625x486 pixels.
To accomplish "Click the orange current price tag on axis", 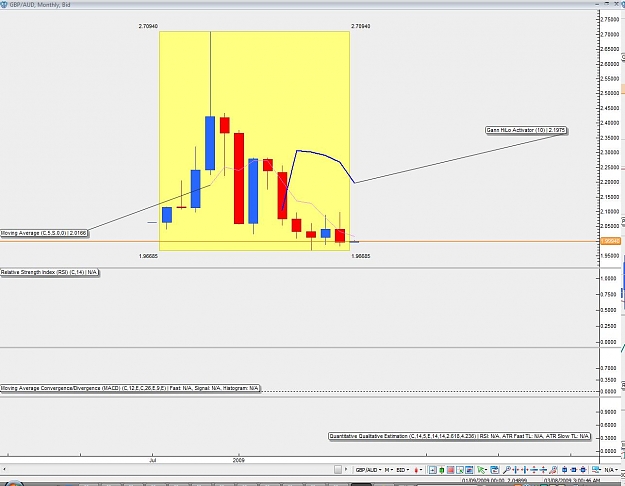I will click(x=610, y=241).
